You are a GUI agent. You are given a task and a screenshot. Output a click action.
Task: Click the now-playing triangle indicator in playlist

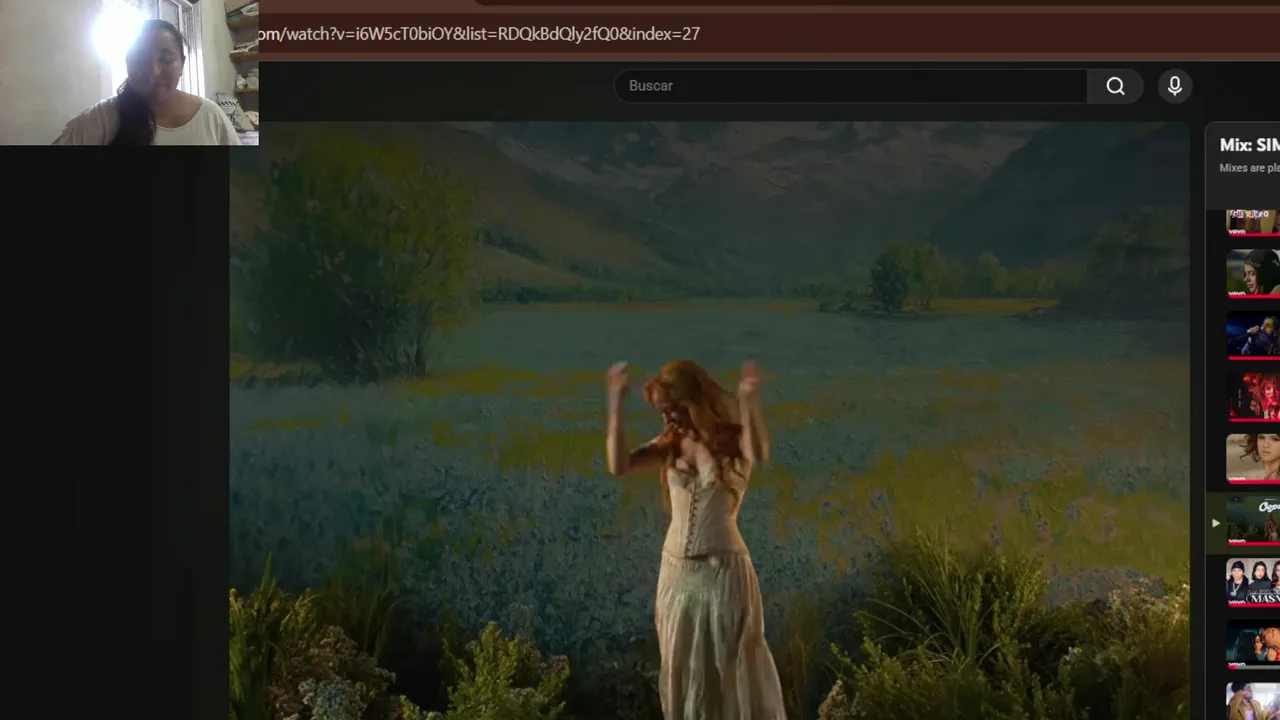pyautogui.click(x=1215, y=523)
